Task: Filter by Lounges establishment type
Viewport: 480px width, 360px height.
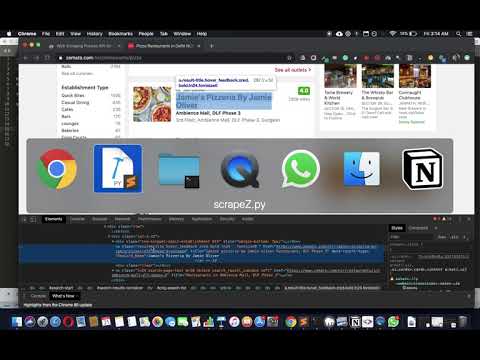Action: [70, 123]
